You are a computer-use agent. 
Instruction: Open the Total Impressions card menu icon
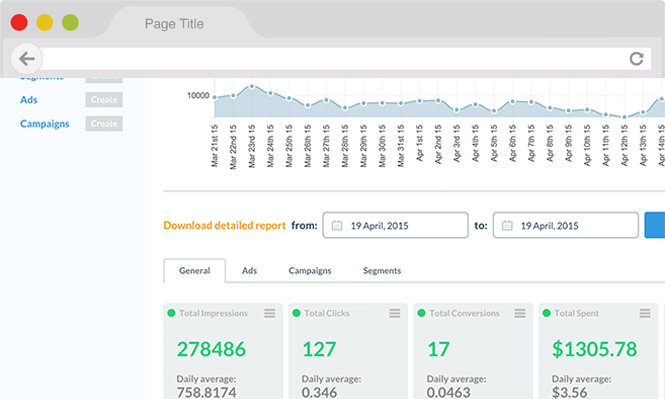pyautogui.click(x=270, y=313)
